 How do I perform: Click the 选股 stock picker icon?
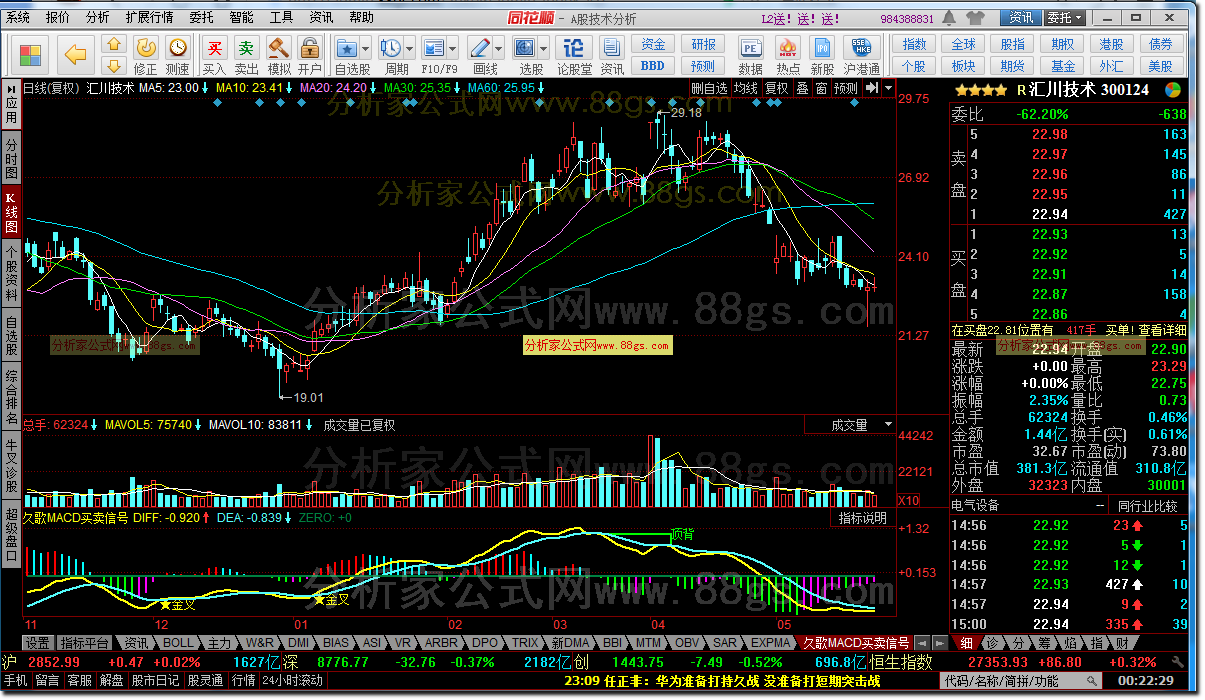pyautogui.click(x=525, y=48)
